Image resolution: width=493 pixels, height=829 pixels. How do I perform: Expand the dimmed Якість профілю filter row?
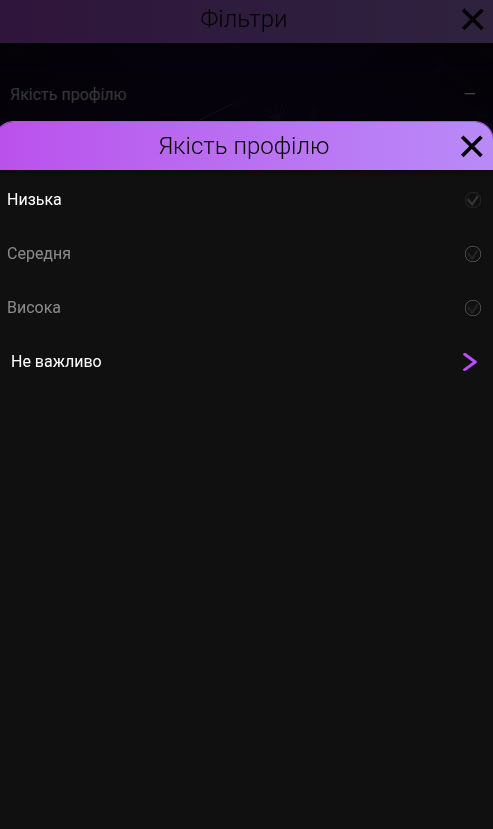click(246, 94)
